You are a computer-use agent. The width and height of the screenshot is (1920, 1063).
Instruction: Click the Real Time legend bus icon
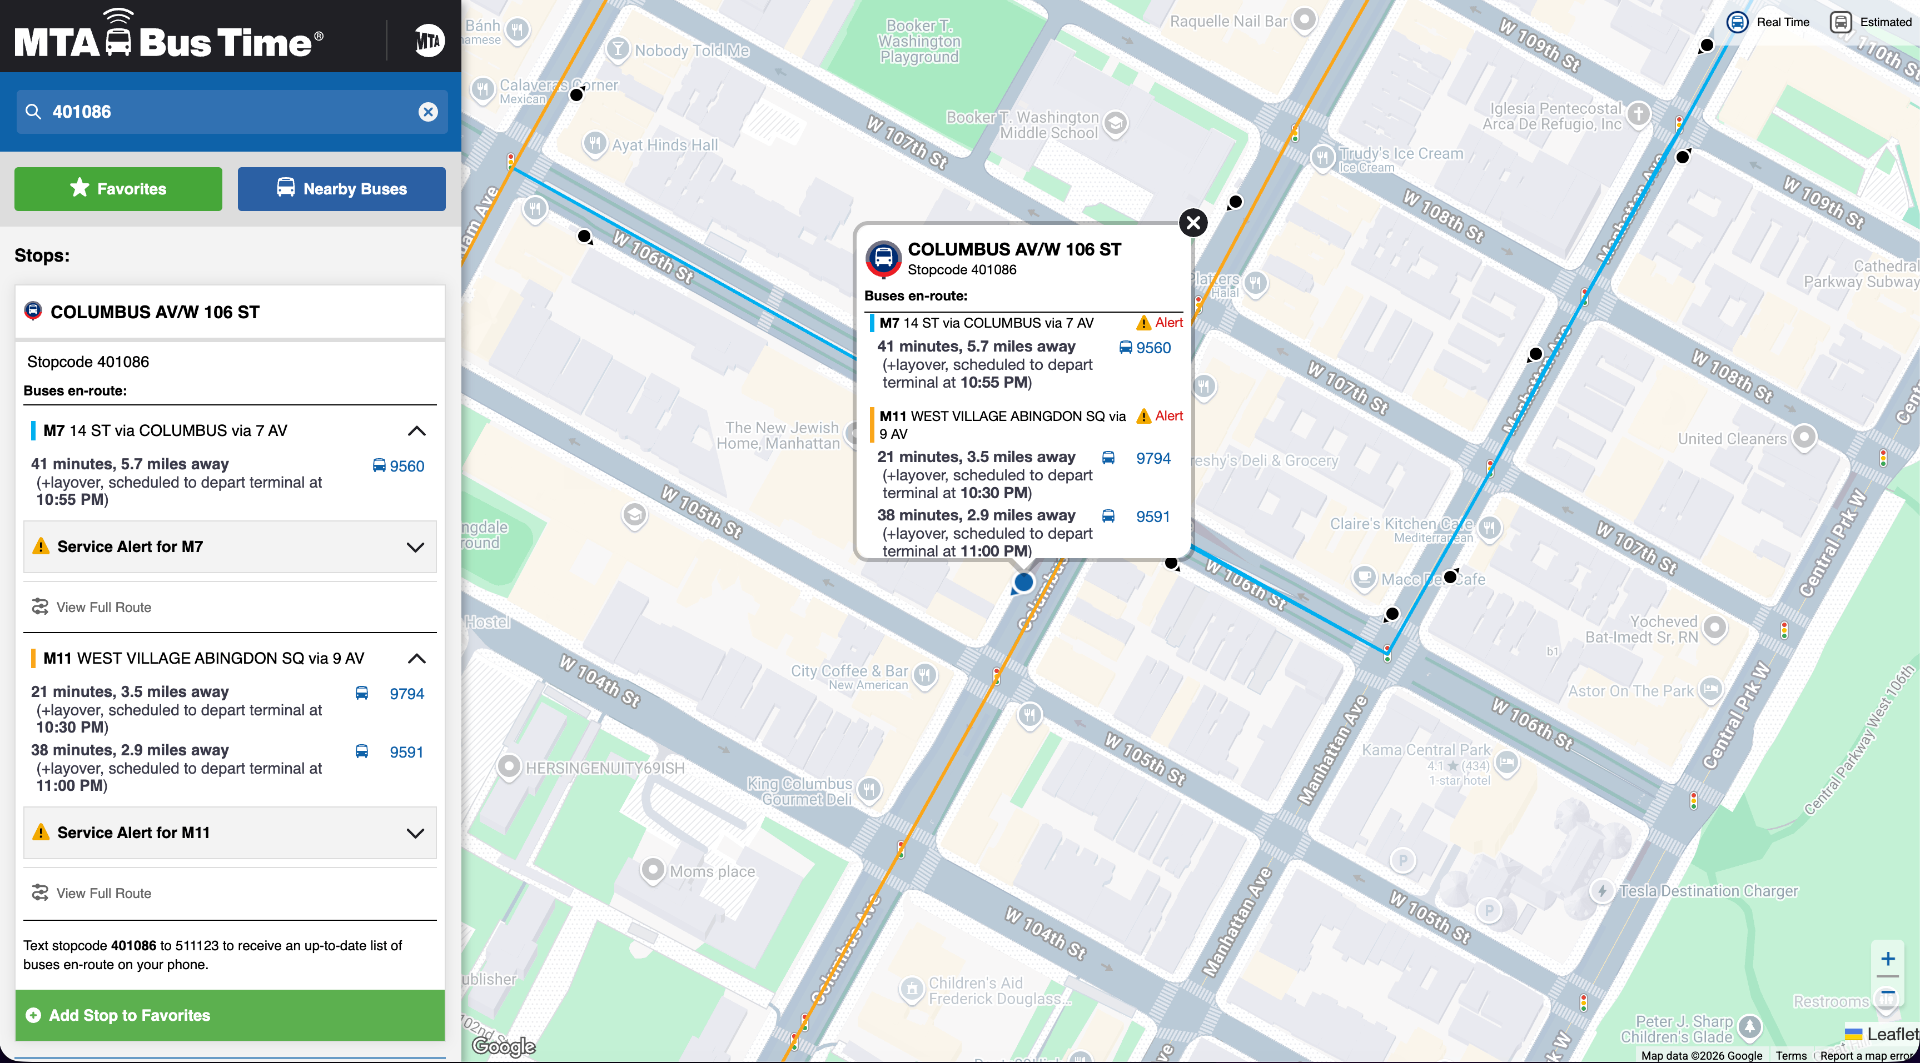1738,22
